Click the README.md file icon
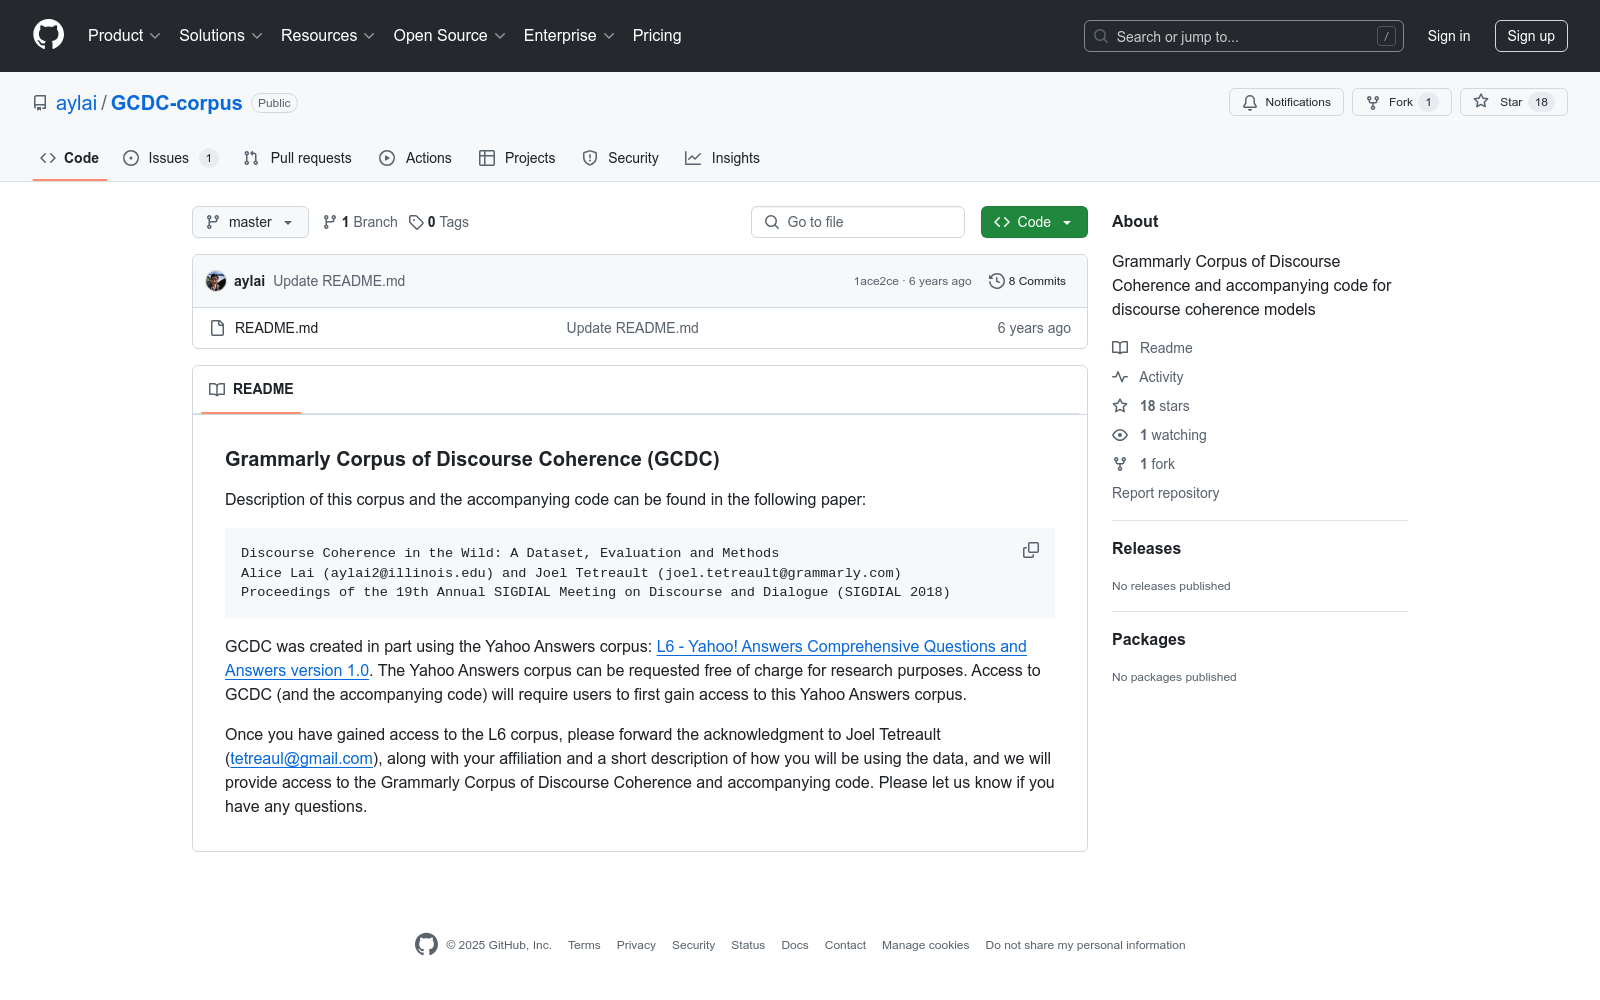Viewport: 1600px width, 1000px height. (218, 328)
